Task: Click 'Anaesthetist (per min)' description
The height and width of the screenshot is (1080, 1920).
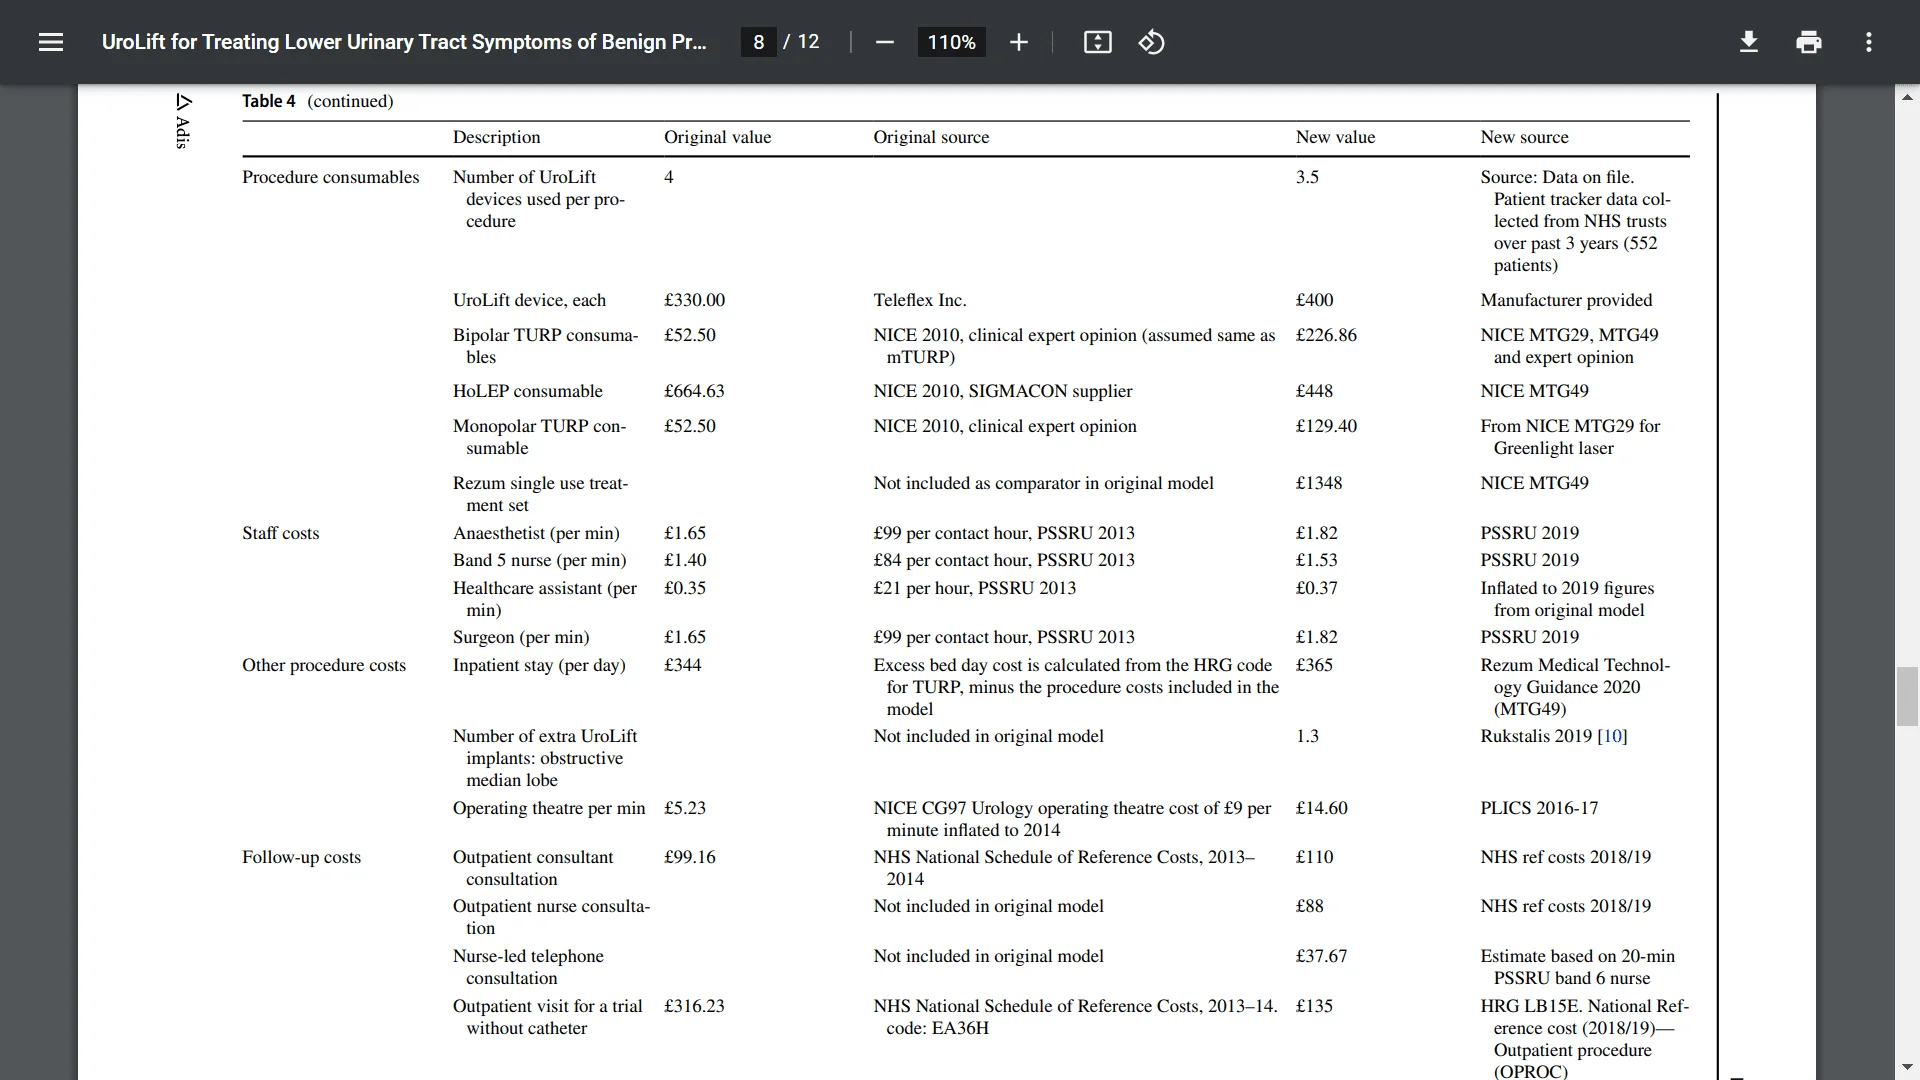Action: [x=536, y=533]
